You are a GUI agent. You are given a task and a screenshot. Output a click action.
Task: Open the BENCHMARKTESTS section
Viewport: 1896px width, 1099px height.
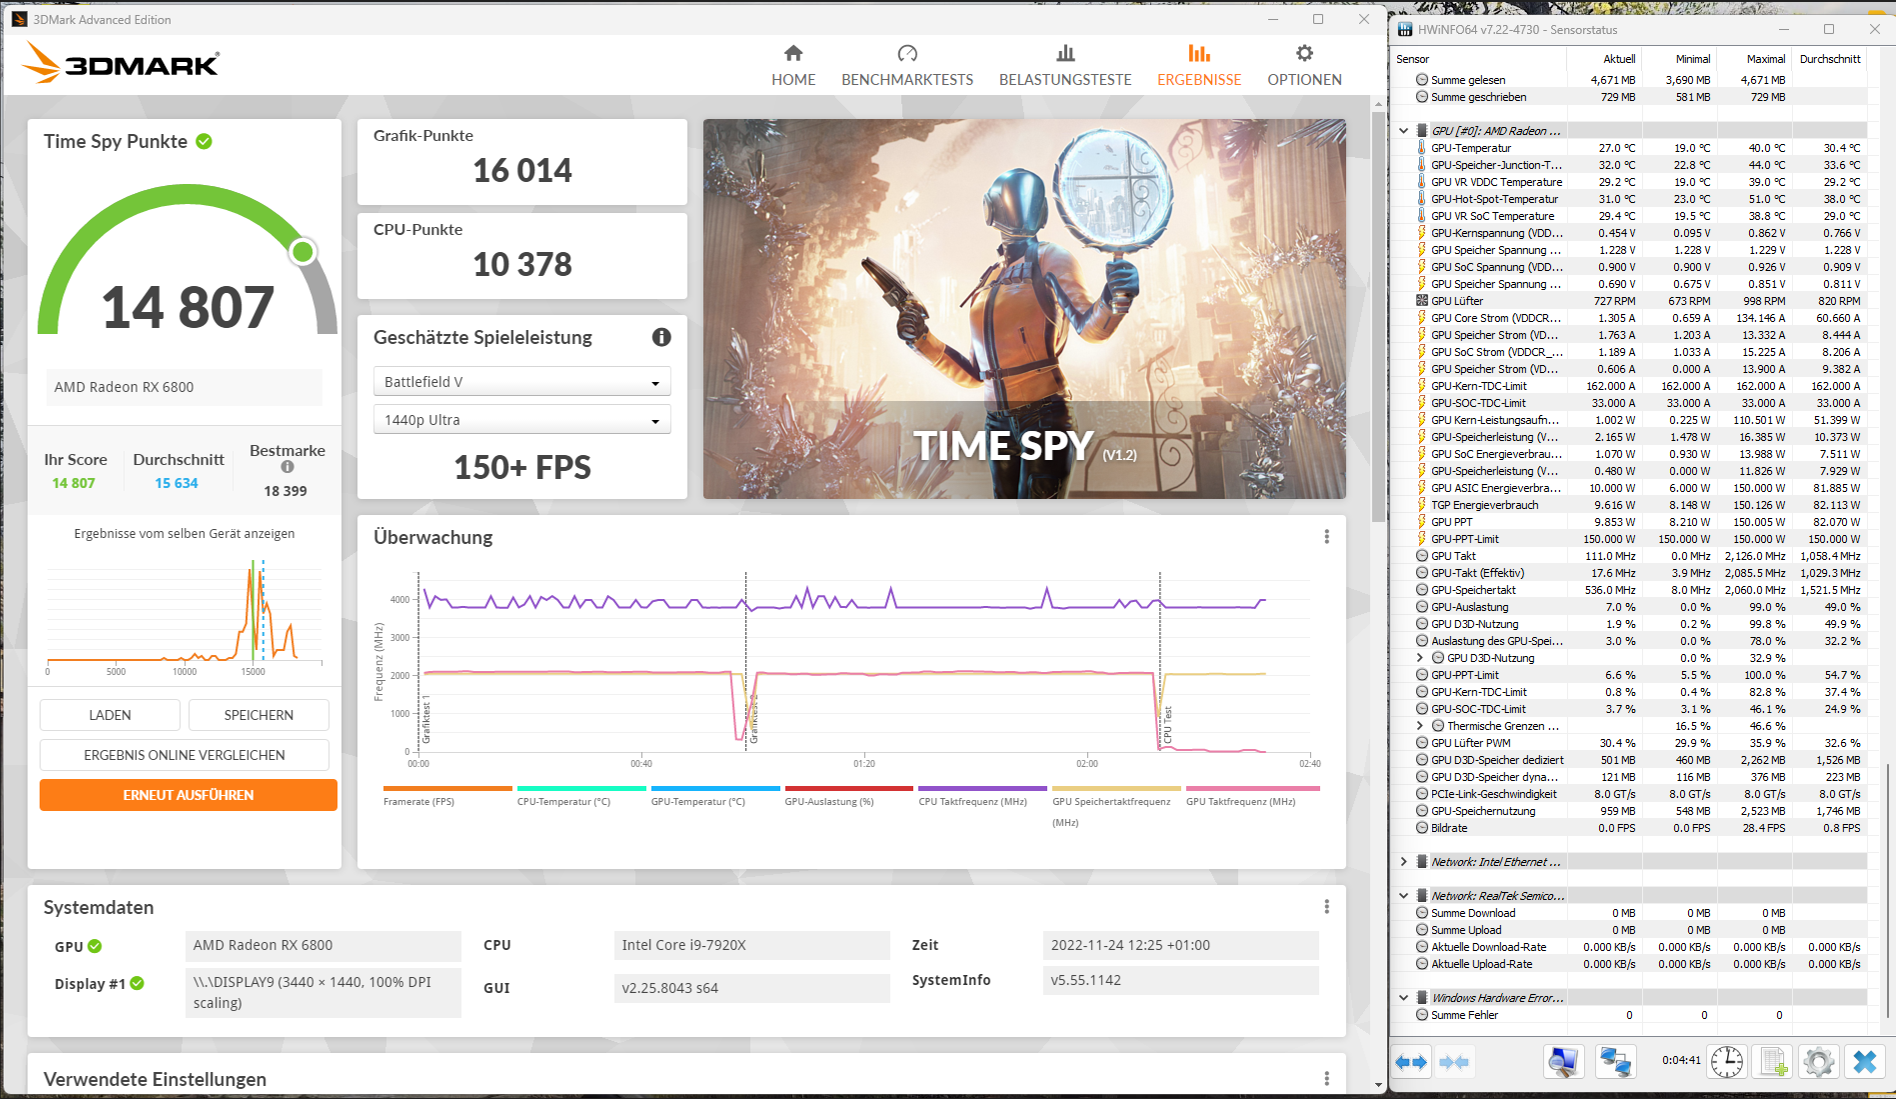(x=907, y=66)
